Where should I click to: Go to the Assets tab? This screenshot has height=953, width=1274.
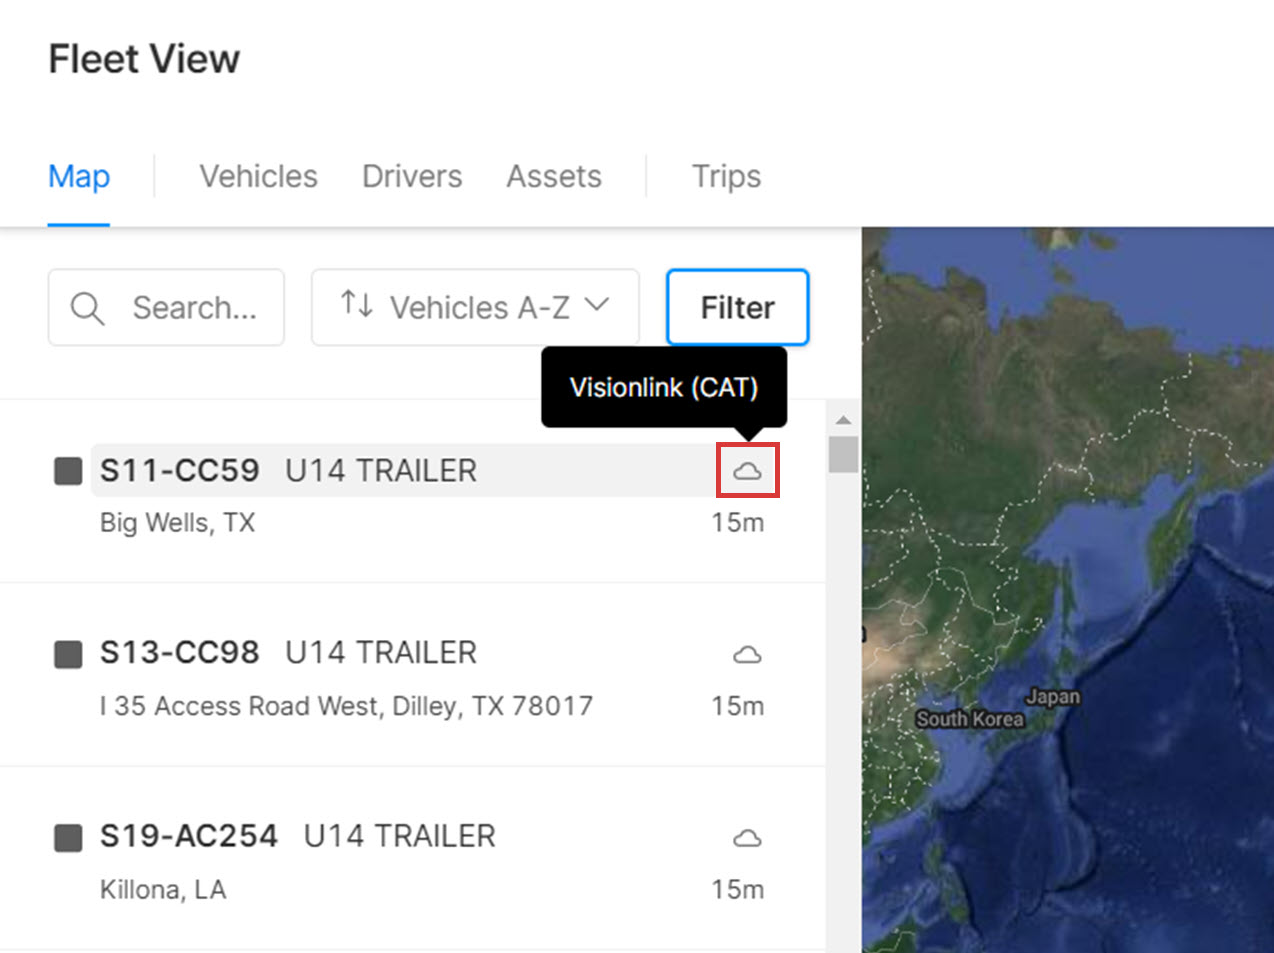pos(554,176)
